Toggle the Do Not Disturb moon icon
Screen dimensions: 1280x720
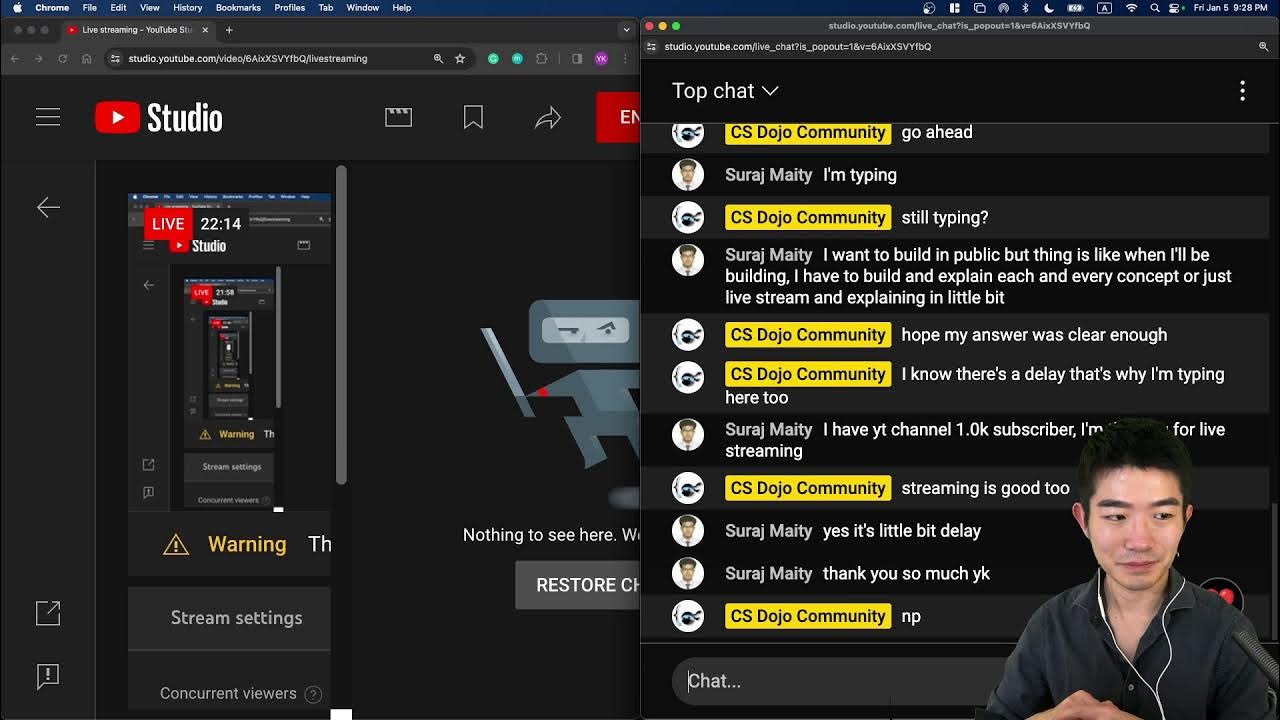click(1051, 8)
